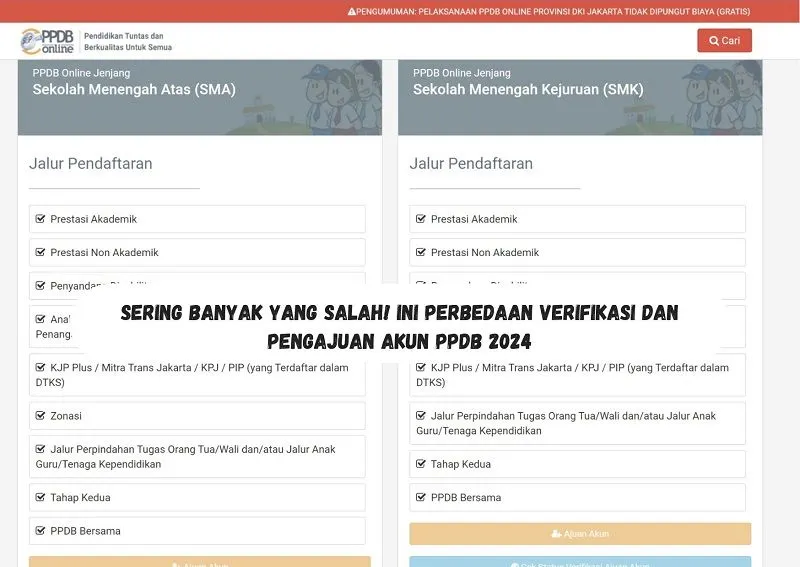Select SMA Prestasi Akademik check icon
Viewport: 800px width, 567px height.
coord(40,218)
